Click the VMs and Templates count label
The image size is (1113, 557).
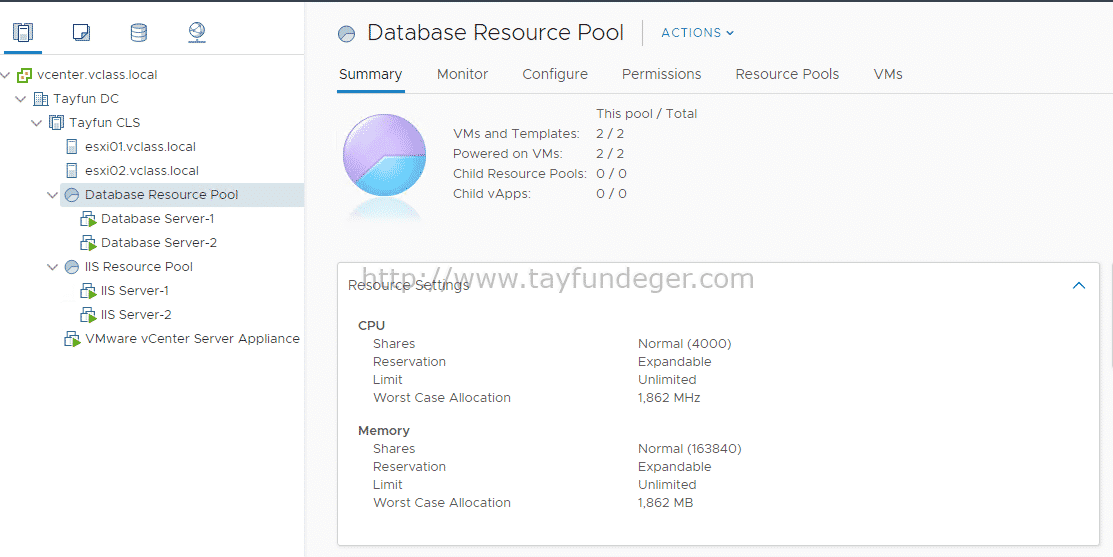click(516, 134)
